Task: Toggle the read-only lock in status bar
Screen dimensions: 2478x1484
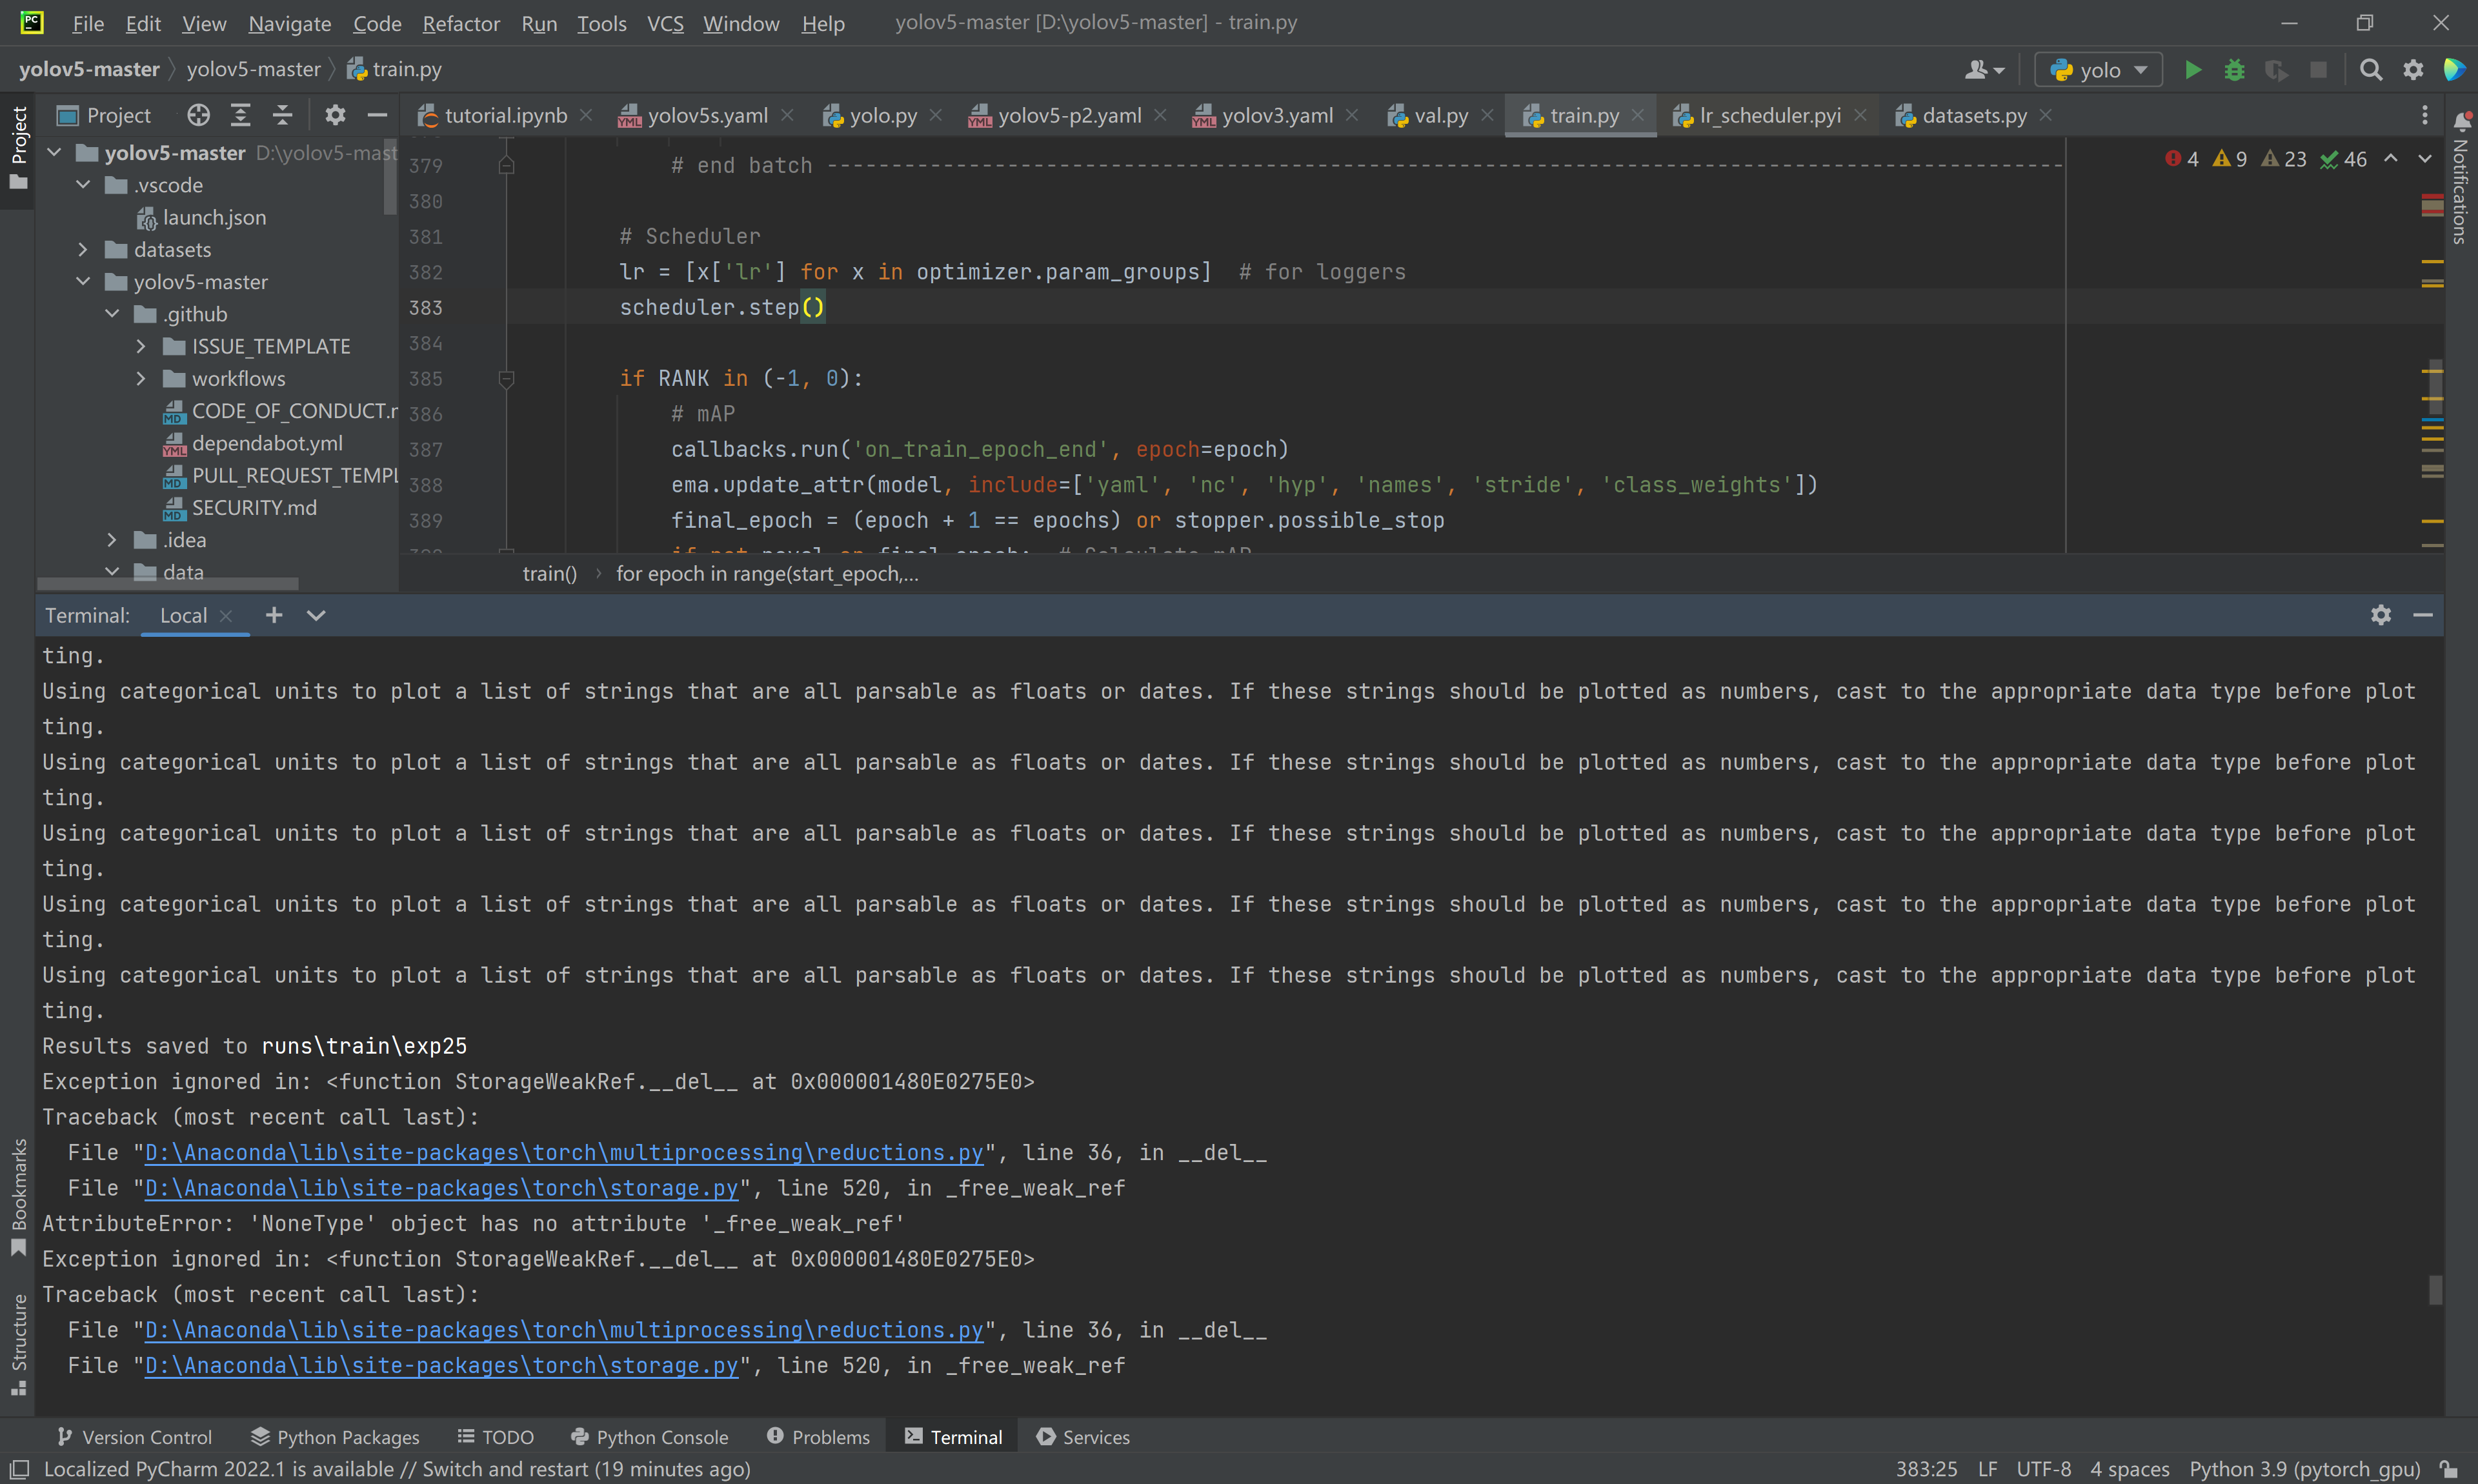Action: coord(2448,1469)
